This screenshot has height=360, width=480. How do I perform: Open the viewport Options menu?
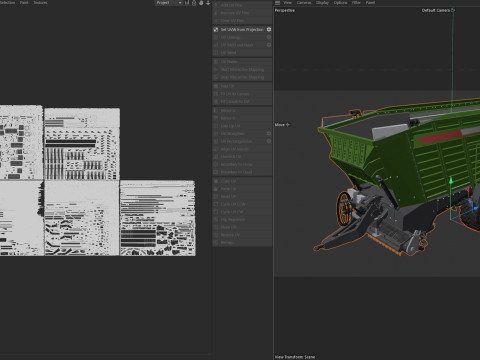[340, 3]
